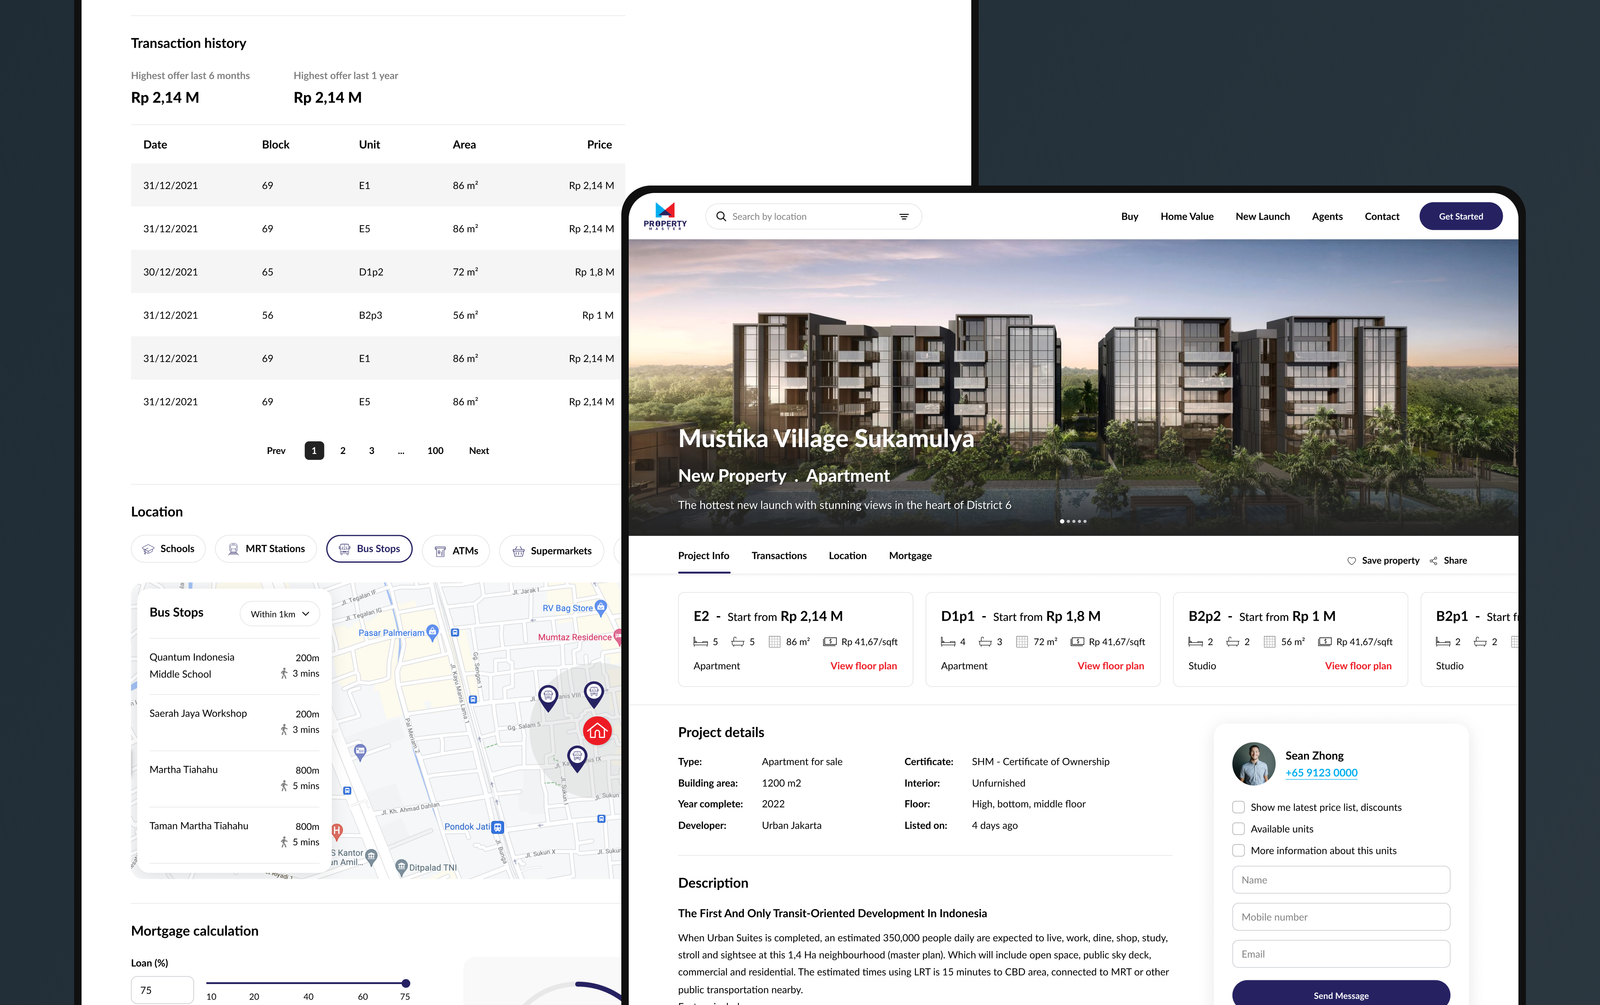
Task: Open search filter options in search bar
Action: 904,217
